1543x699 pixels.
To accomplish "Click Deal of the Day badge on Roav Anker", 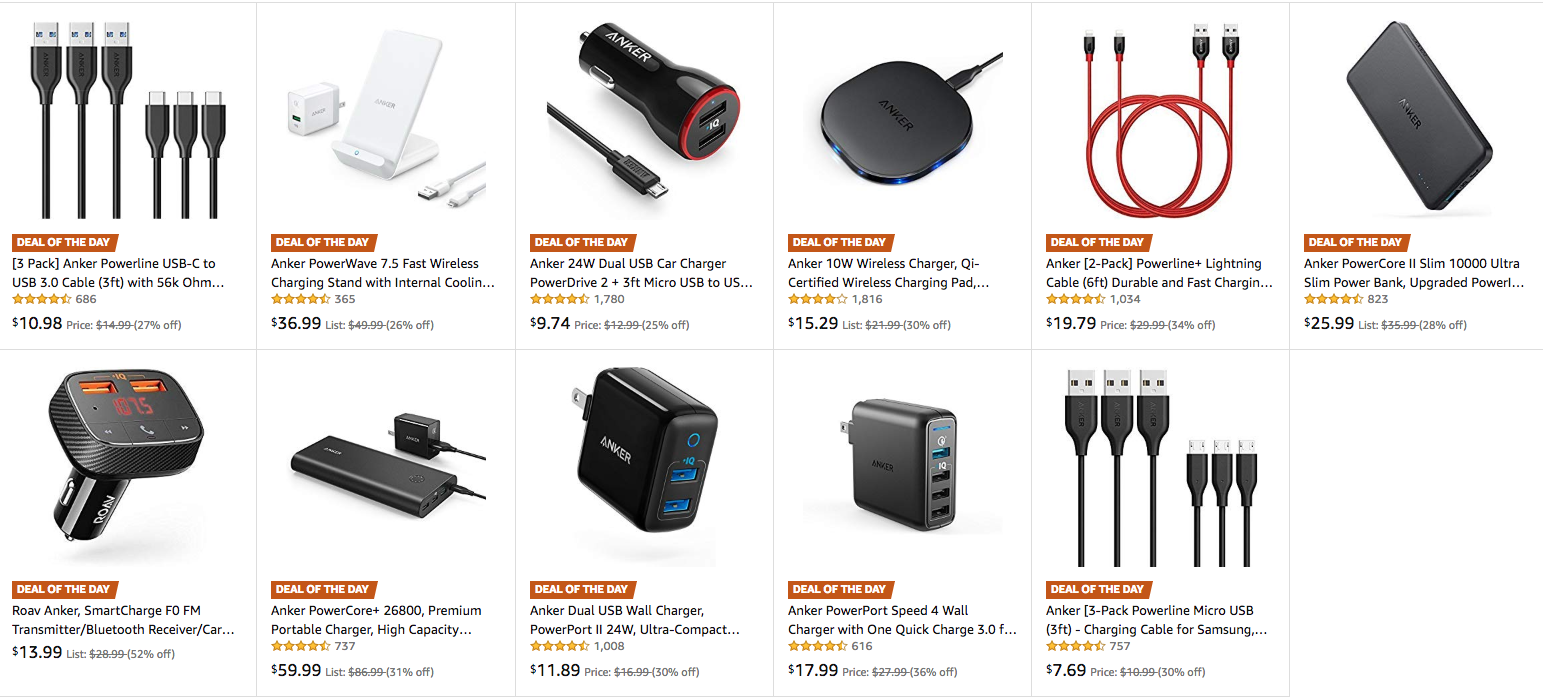I will click(x=65, y=589).
